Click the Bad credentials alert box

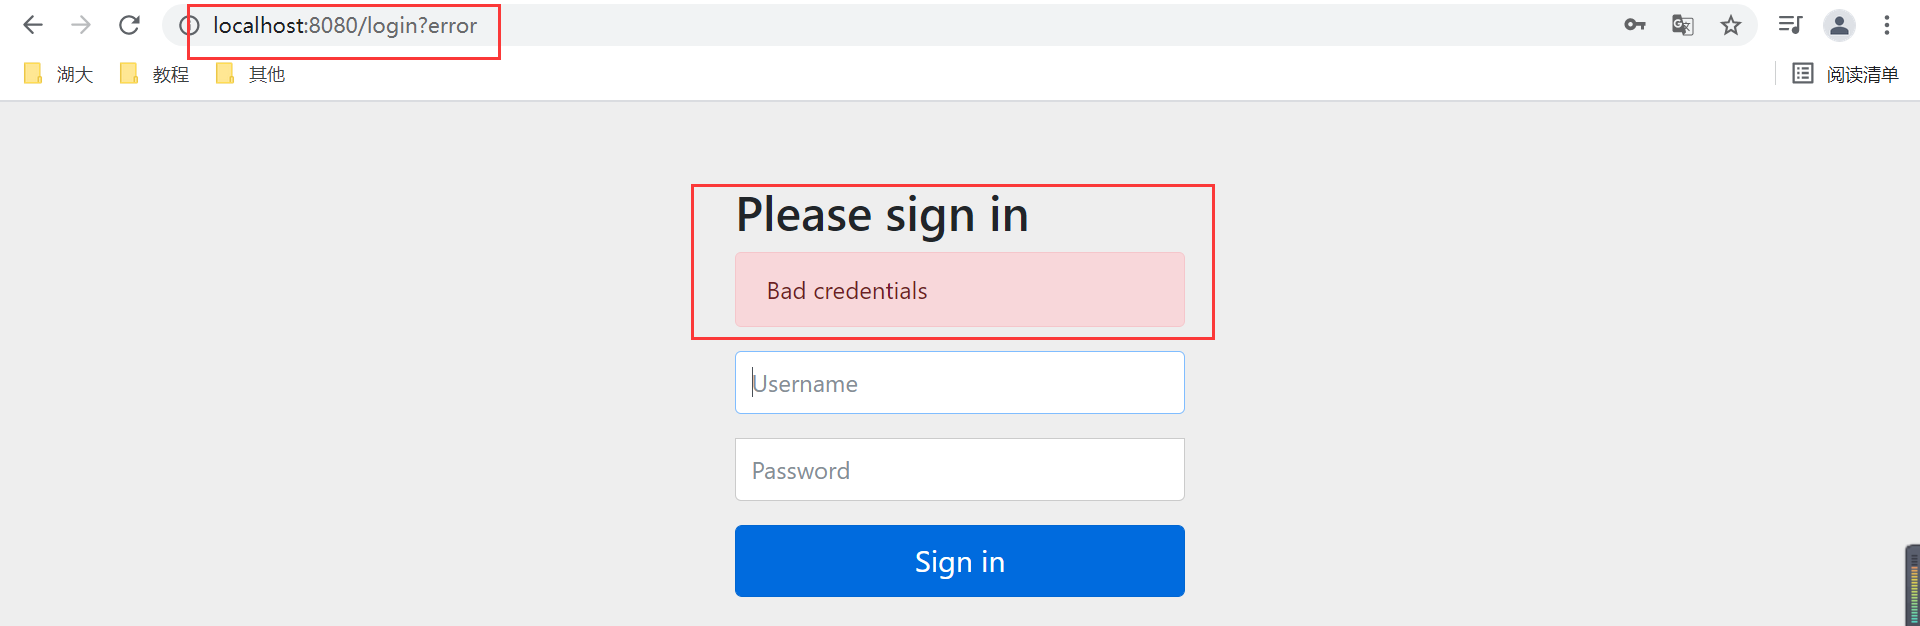(960, 290)
